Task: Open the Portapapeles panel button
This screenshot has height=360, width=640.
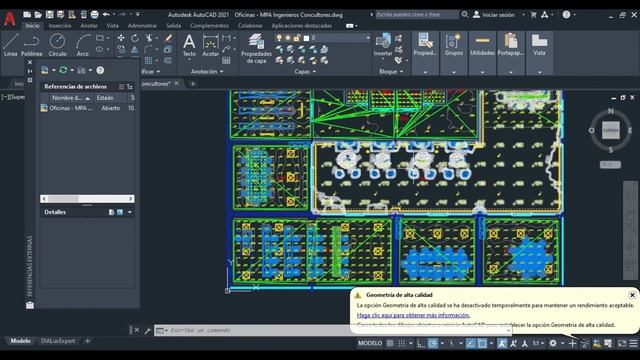Action: (x=511, y=45)
